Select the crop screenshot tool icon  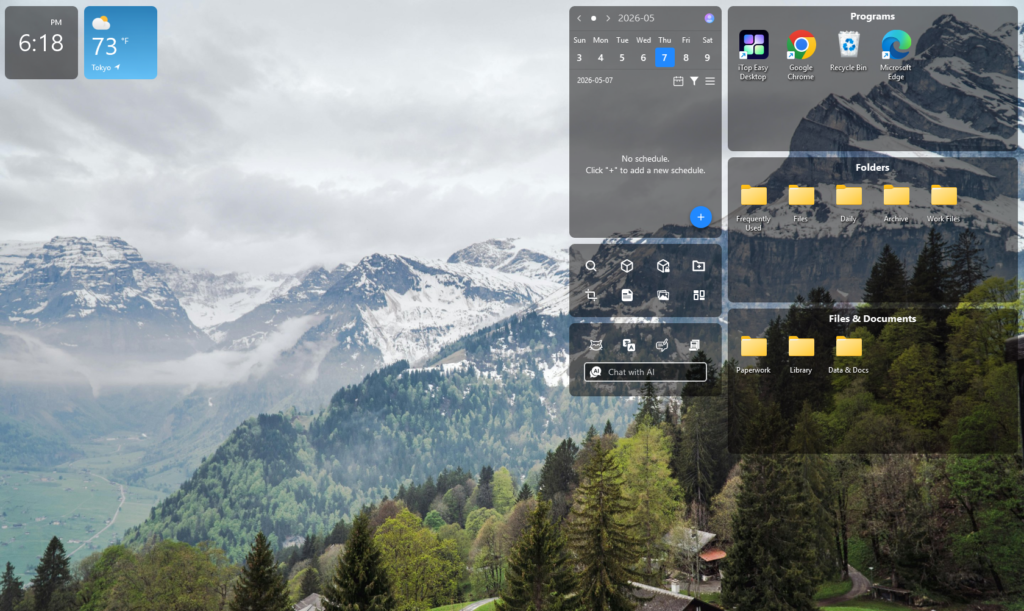(590, 295)
